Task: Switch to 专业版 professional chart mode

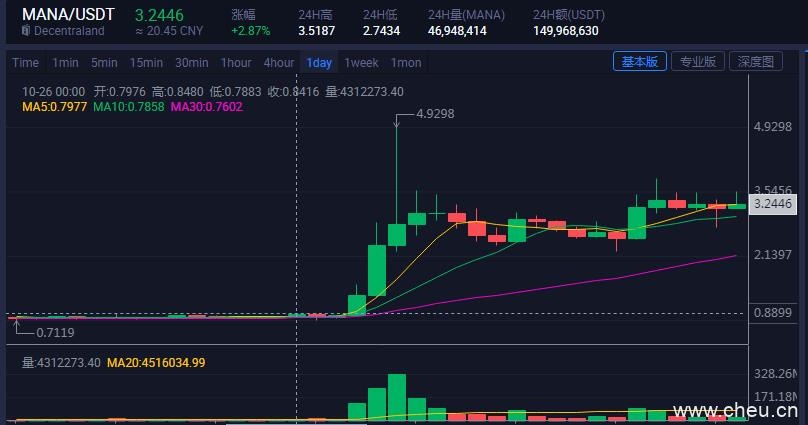Action: click(x=697, y=62)
